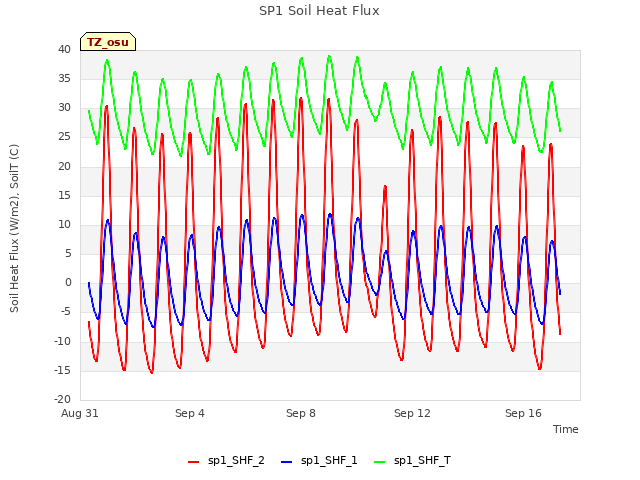
Task: Click the Sep 12 x-axis label
Action: [412, 413]
